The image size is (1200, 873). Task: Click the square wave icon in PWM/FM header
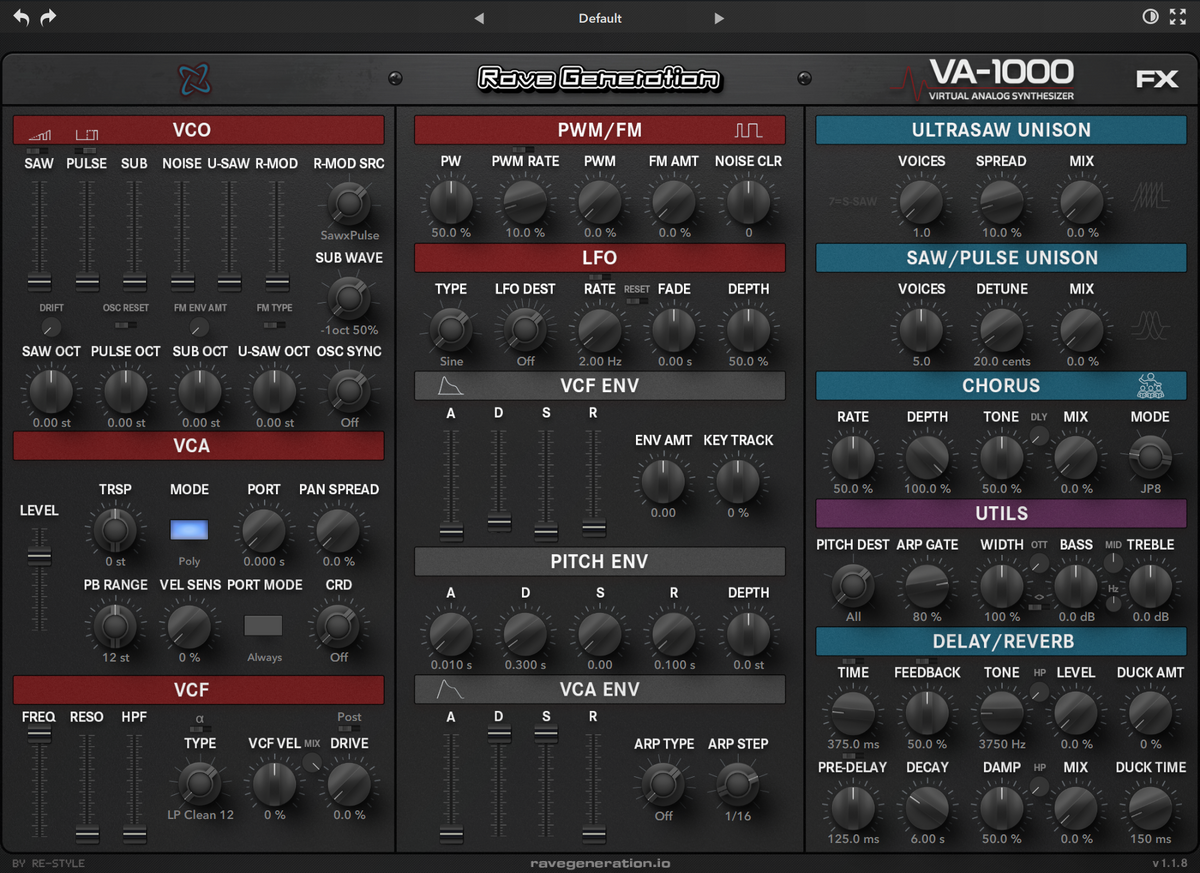[748, 130]
